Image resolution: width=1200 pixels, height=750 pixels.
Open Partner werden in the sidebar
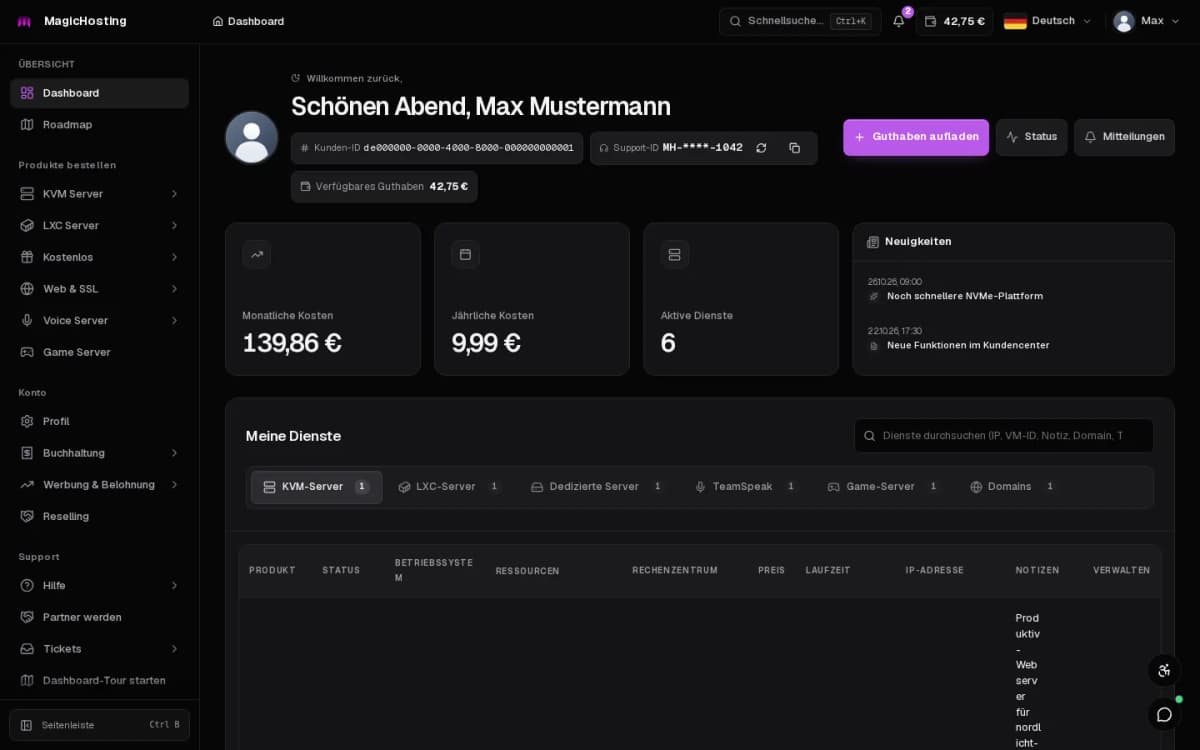99,618
